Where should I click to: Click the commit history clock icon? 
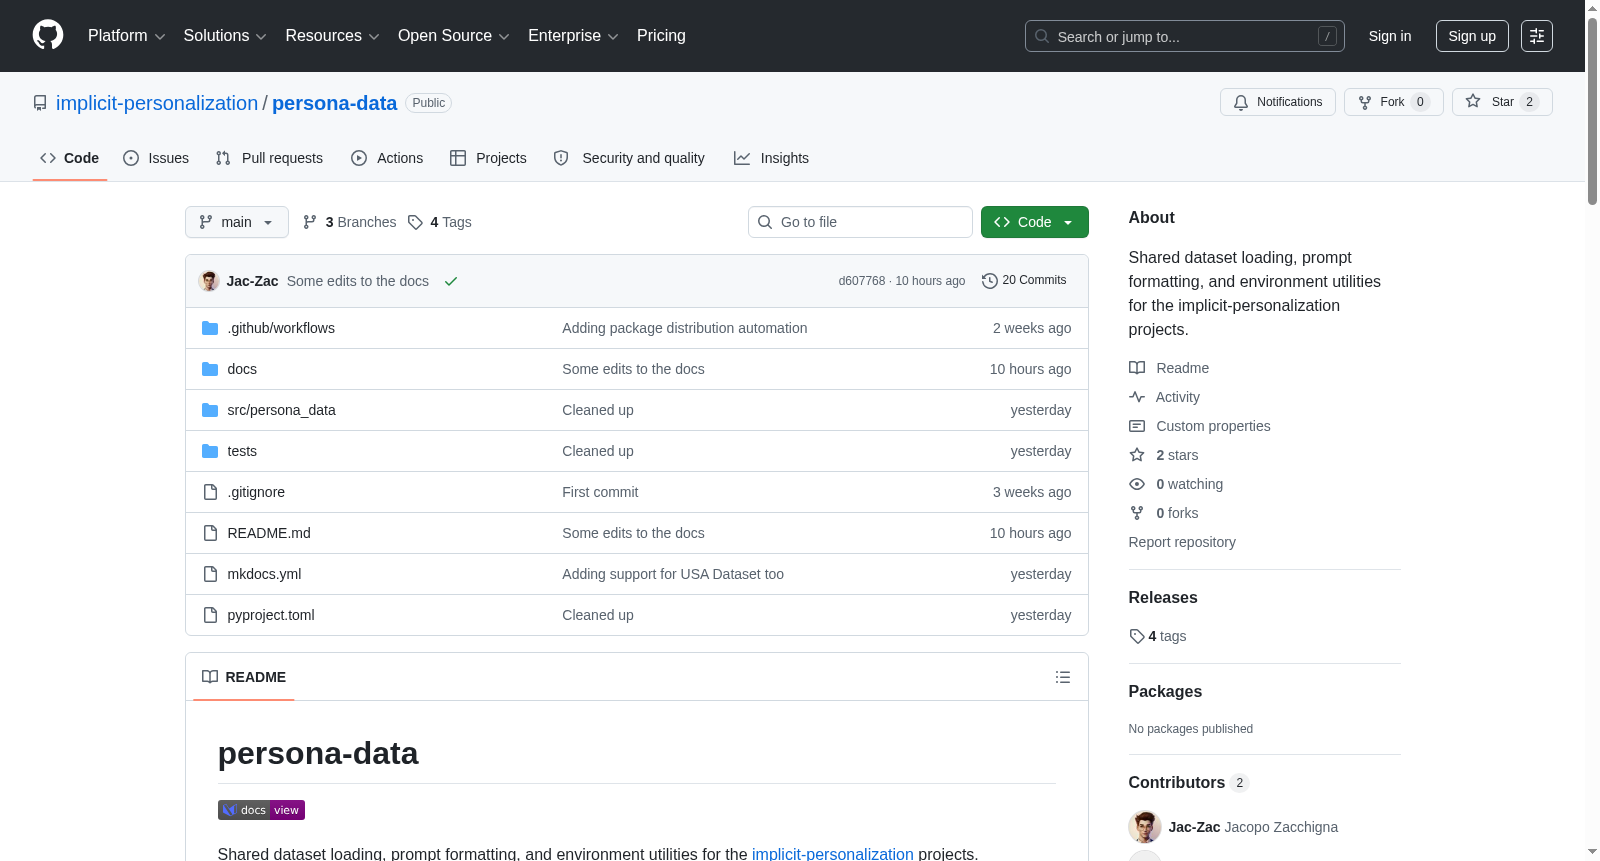pos(990,281)
